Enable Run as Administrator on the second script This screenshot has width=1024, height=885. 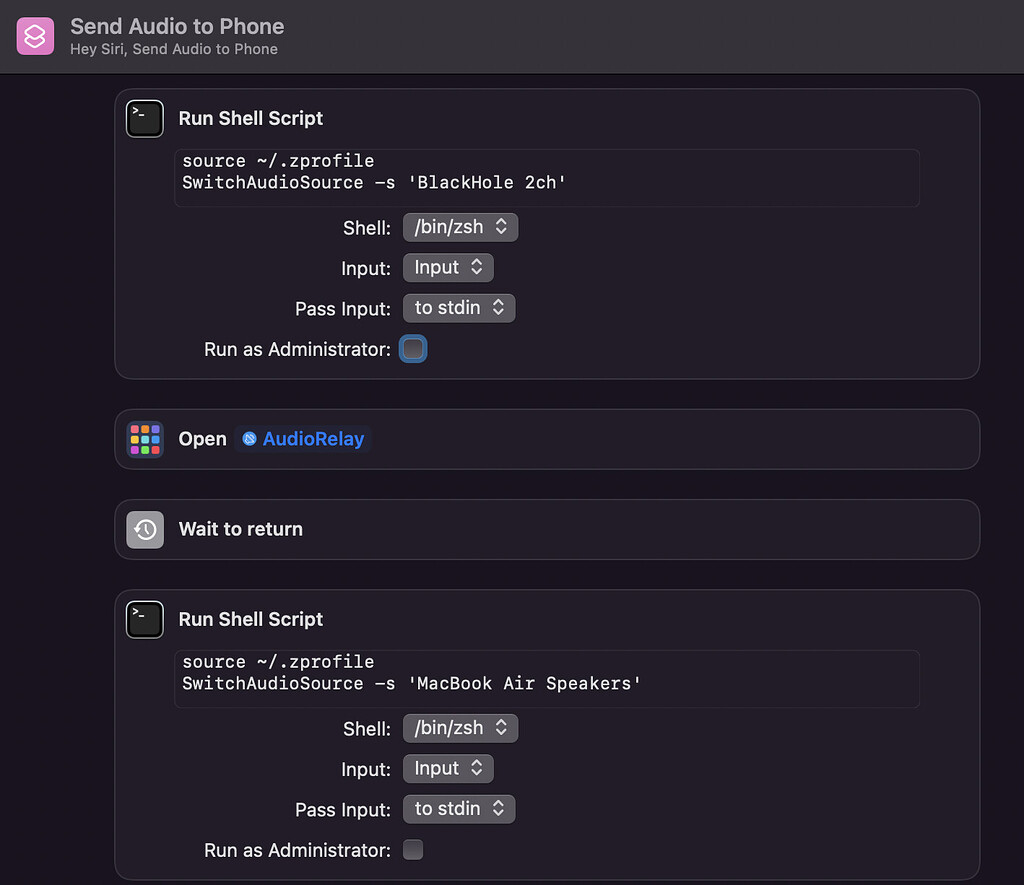pyautogui.click(x=413, y=849)
